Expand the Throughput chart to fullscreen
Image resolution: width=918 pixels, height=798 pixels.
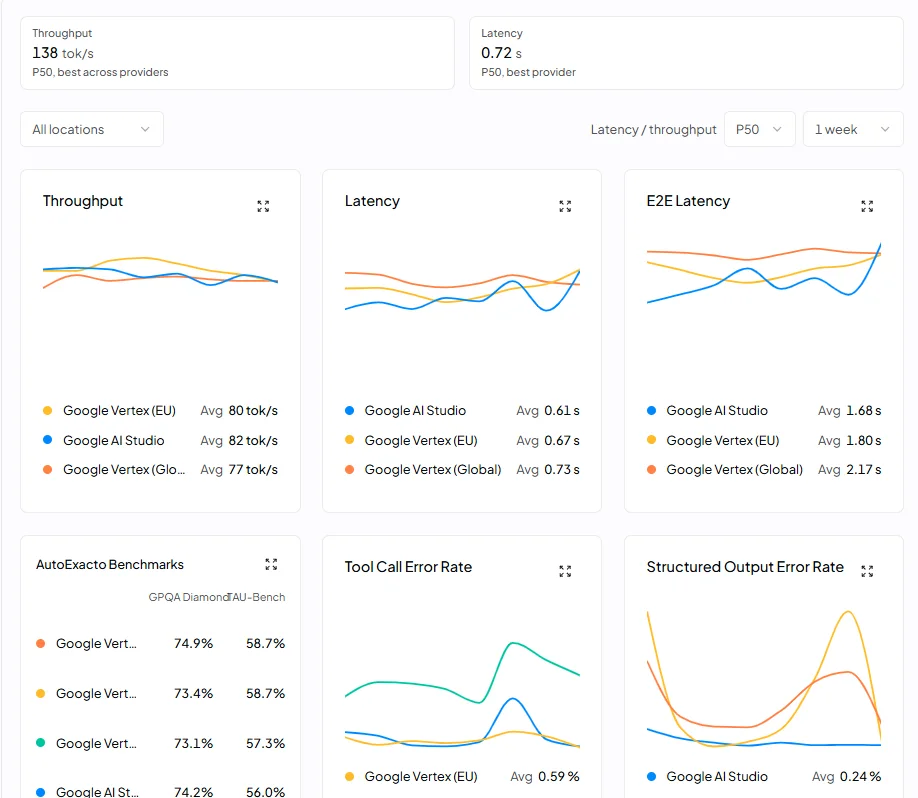click(263, 206)
